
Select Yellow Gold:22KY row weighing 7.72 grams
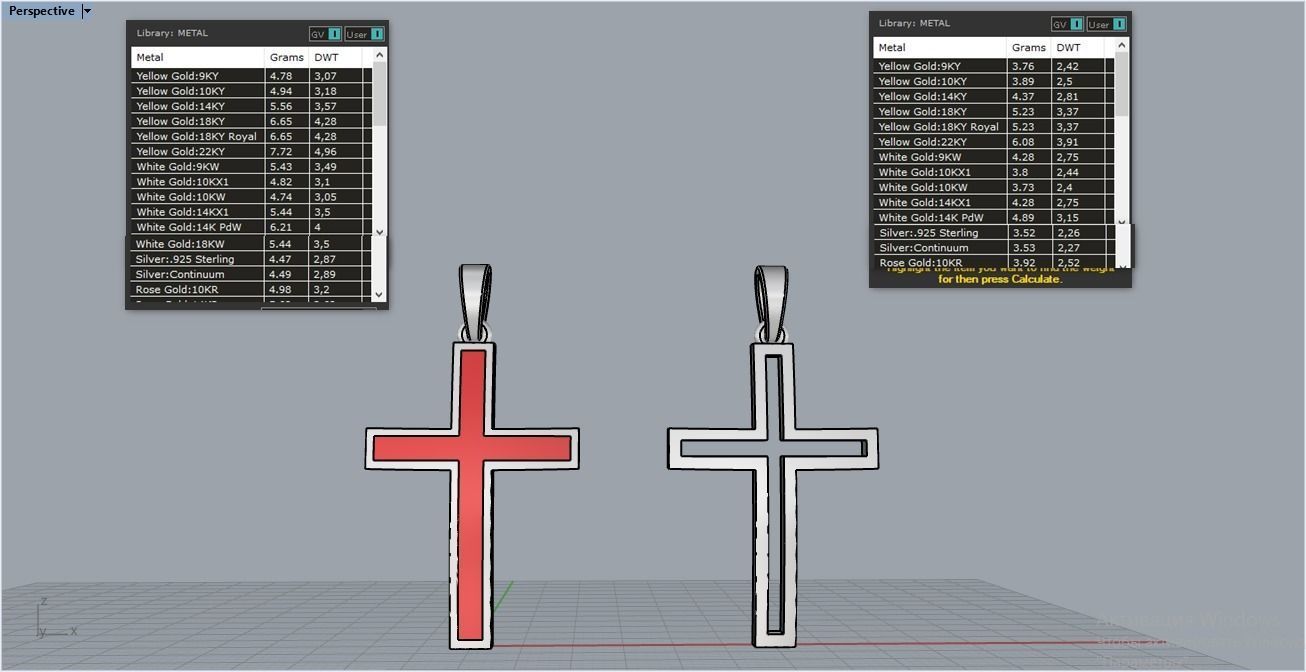(251, 151)
